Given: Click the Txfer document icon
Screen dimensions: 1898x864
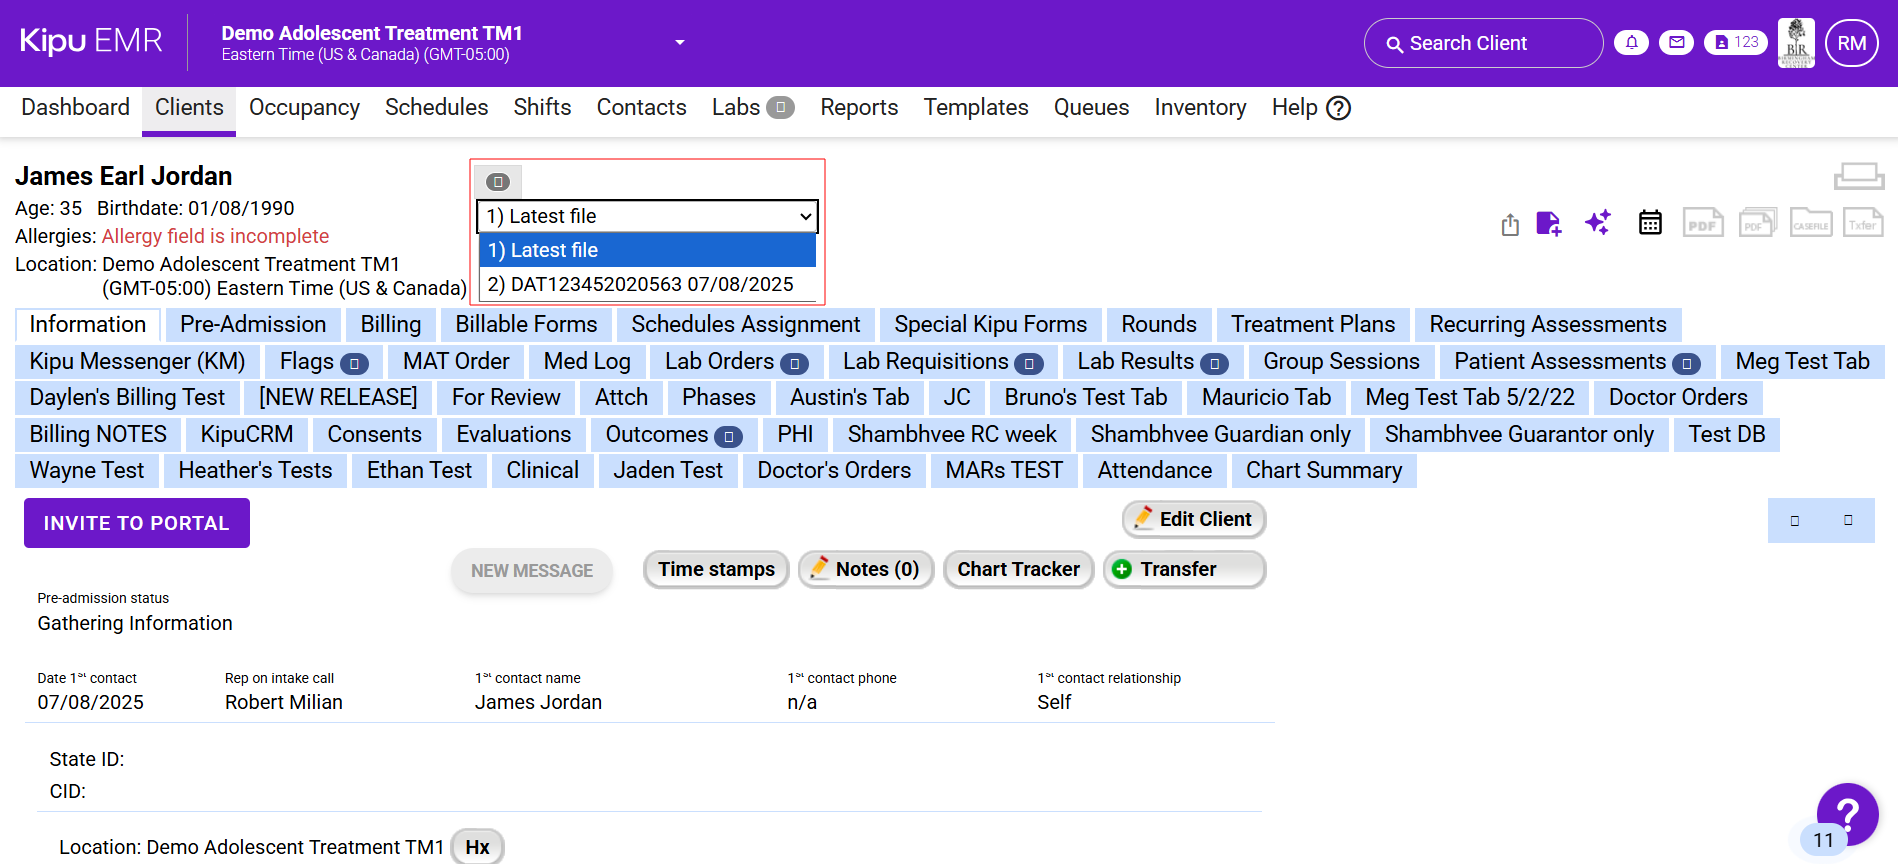Looking at the screenshot, I should tap(1862, 223).
